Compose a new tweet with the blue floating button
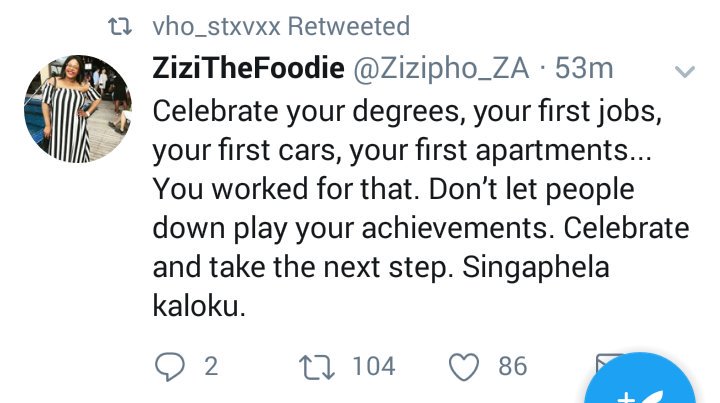 pyautogui.click(x=640, y=383)
